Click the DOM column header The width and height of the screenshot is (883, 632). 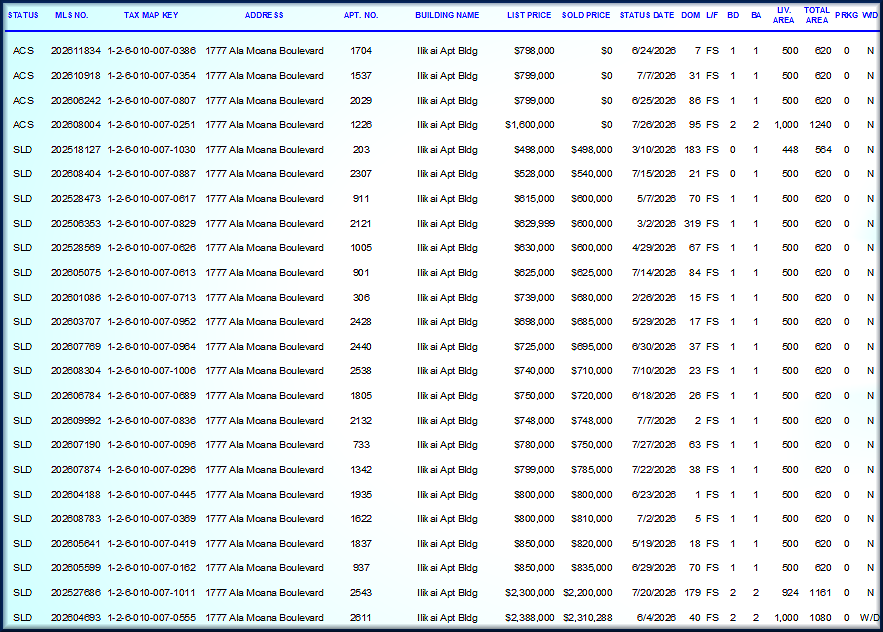[x=690, y=15]
